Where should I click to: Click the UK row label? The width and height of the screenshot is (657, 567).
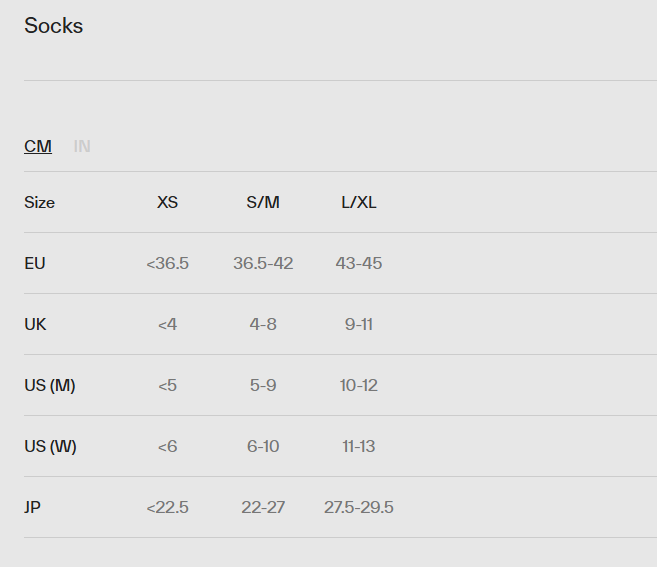[35, 324]
